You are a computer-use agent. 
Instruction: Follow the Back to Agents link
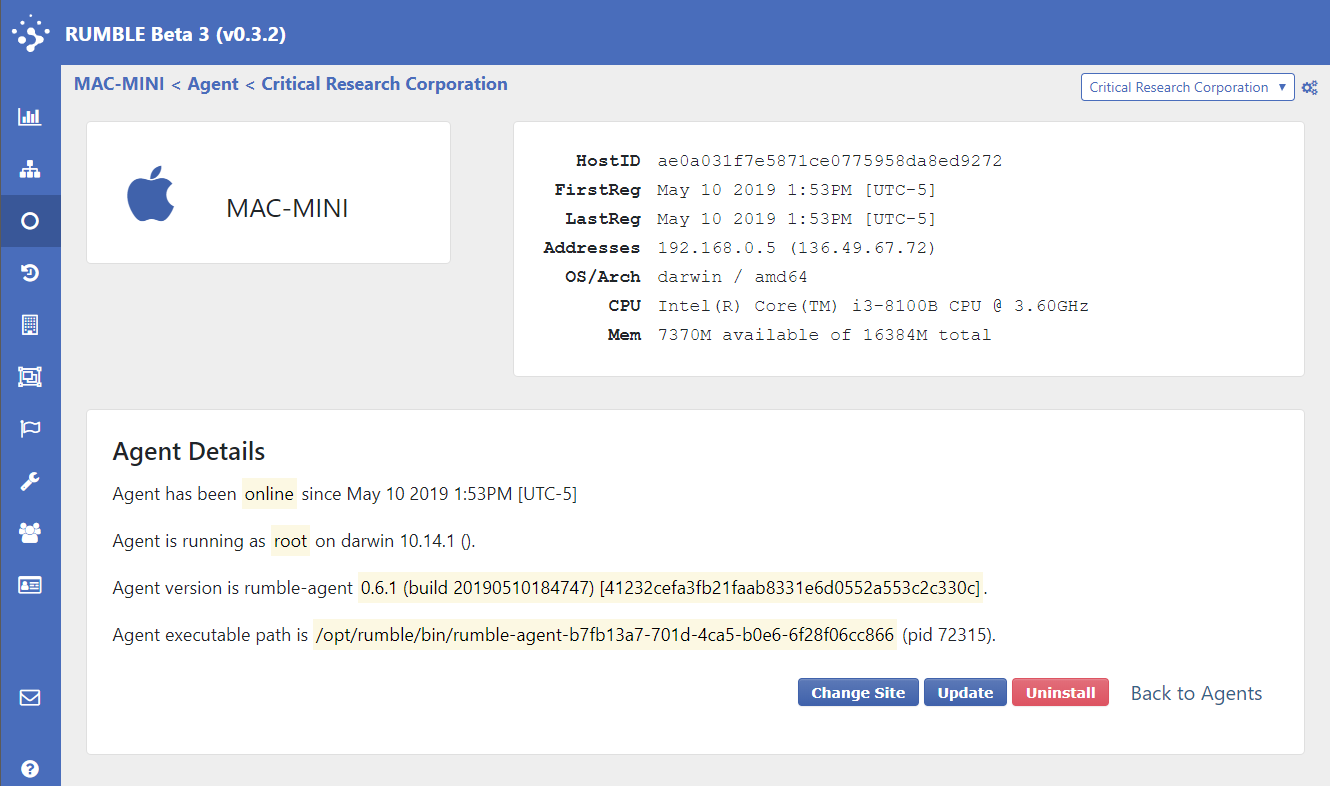[1196, 693]
